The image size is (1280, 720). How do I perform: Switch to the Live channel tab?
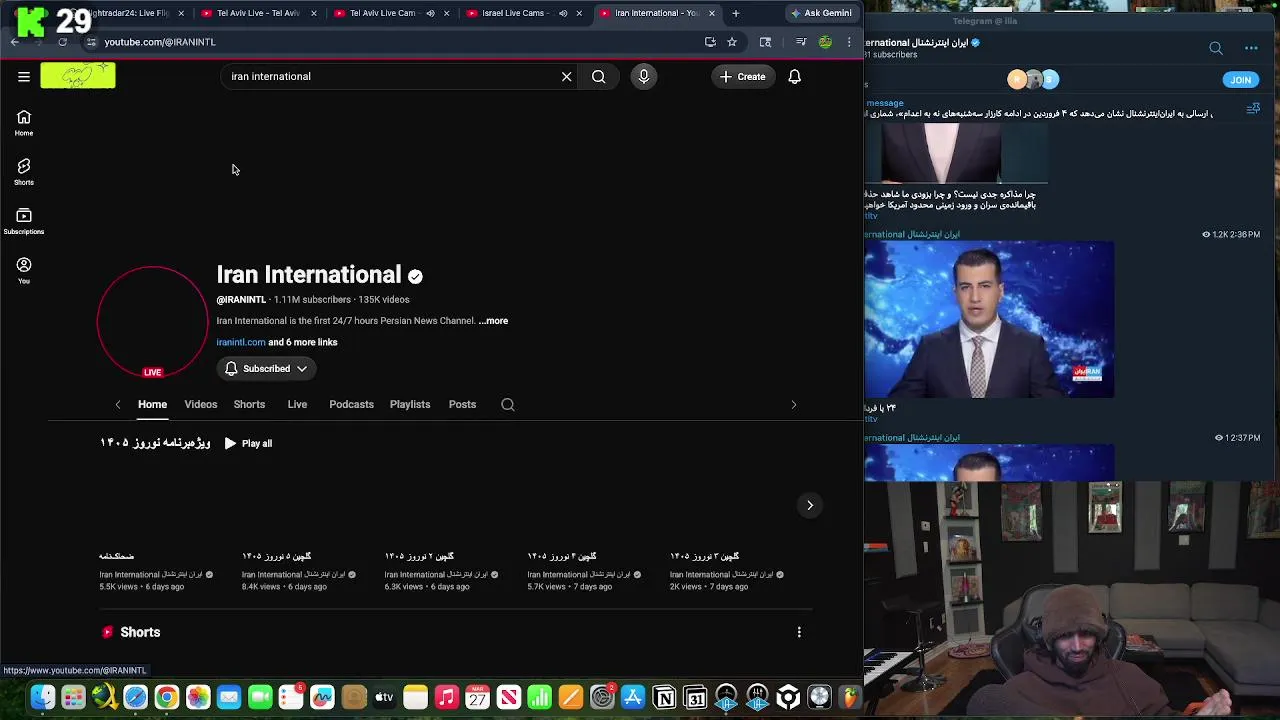[x=297, y=404]
